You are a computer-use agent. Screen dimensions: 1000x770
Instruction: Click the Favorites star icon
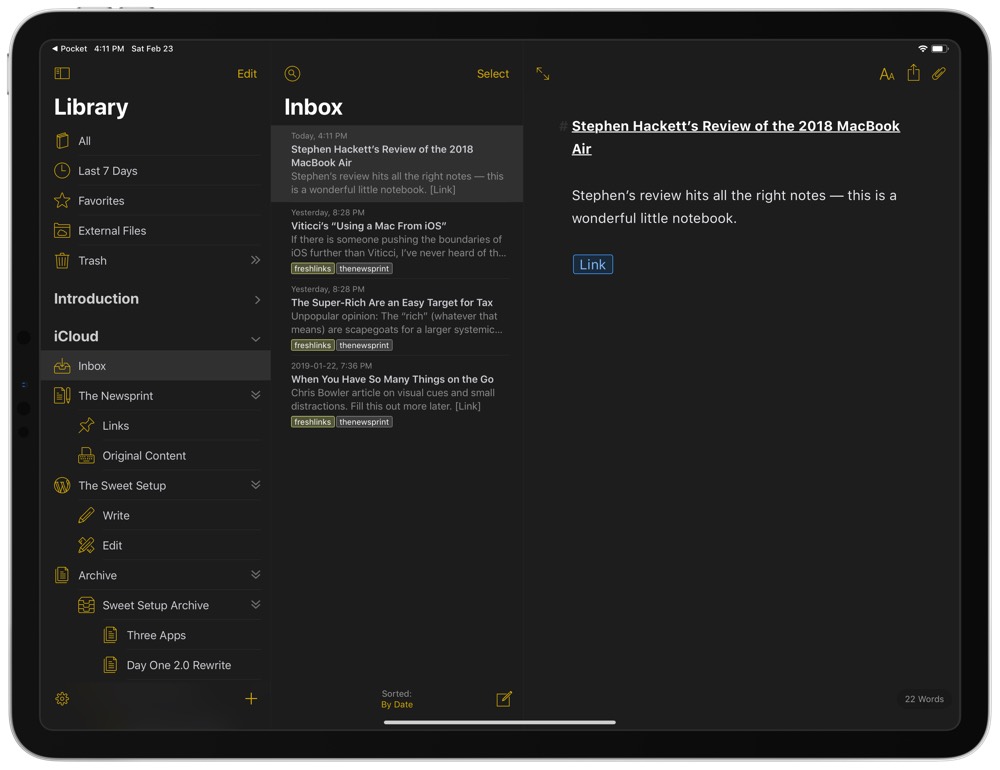[62, 200]
